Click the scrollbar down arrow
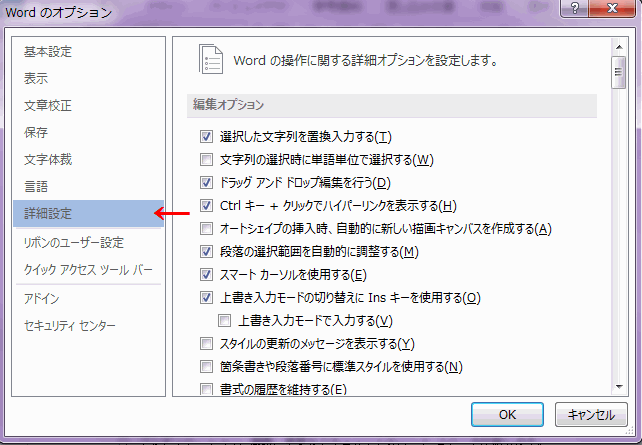The height and width of the screenshot is (445, 642). tap(619, 386)
